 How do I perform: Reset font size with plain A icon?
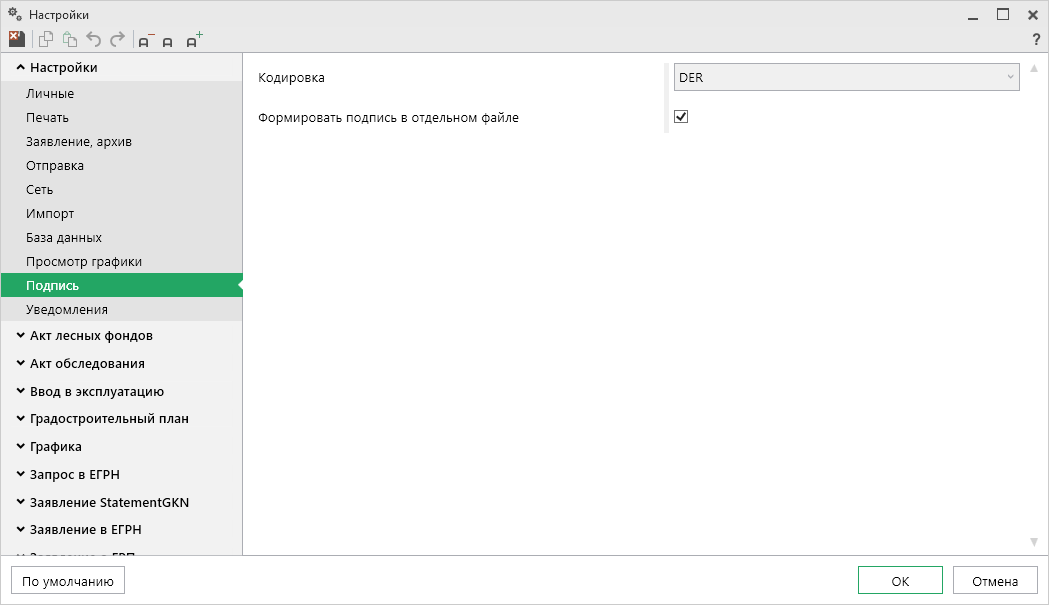(x=168, y=41)
